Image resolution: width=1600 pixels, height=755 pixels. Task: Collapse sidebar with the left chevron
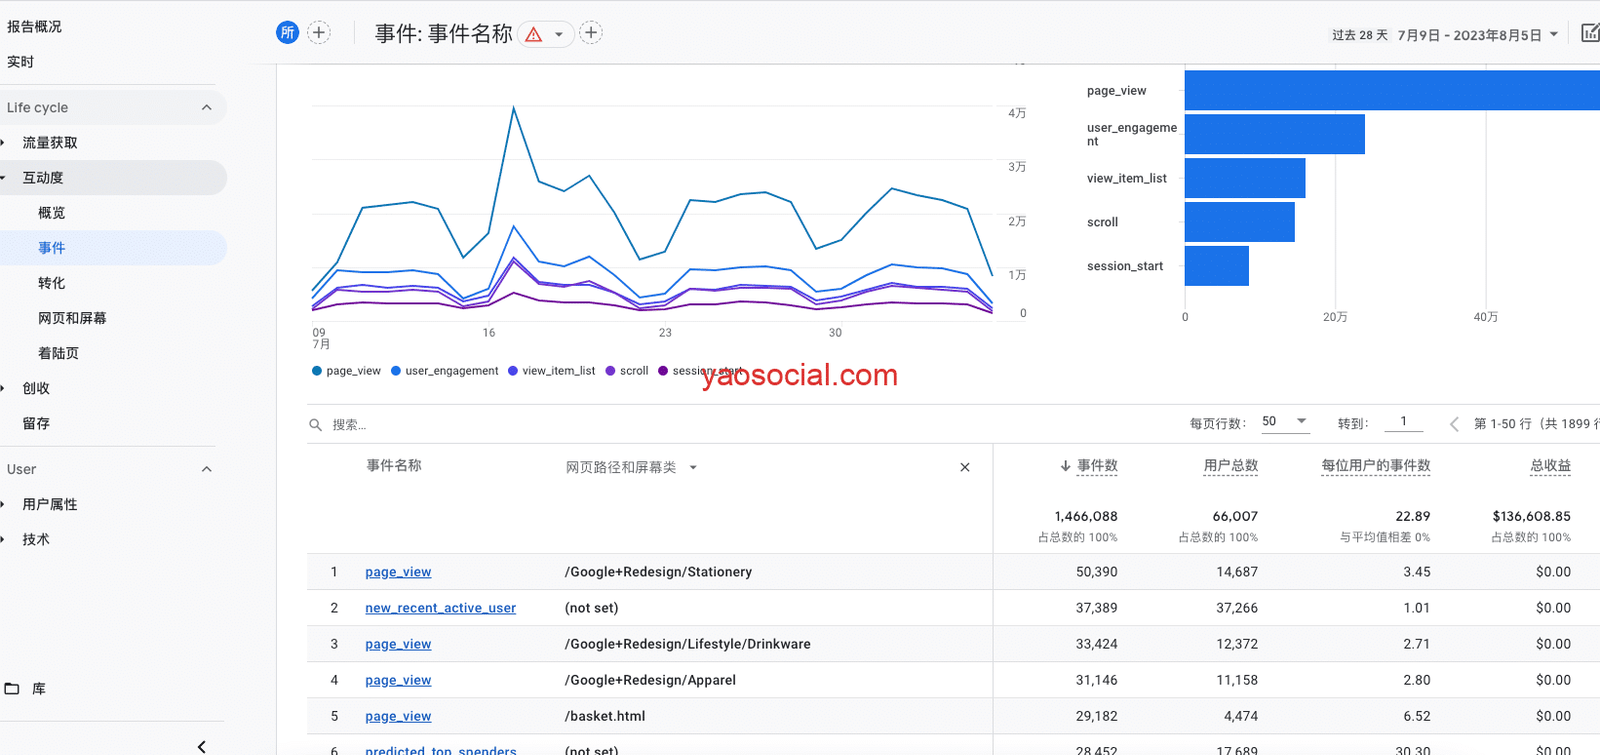[x=202, y=746]
